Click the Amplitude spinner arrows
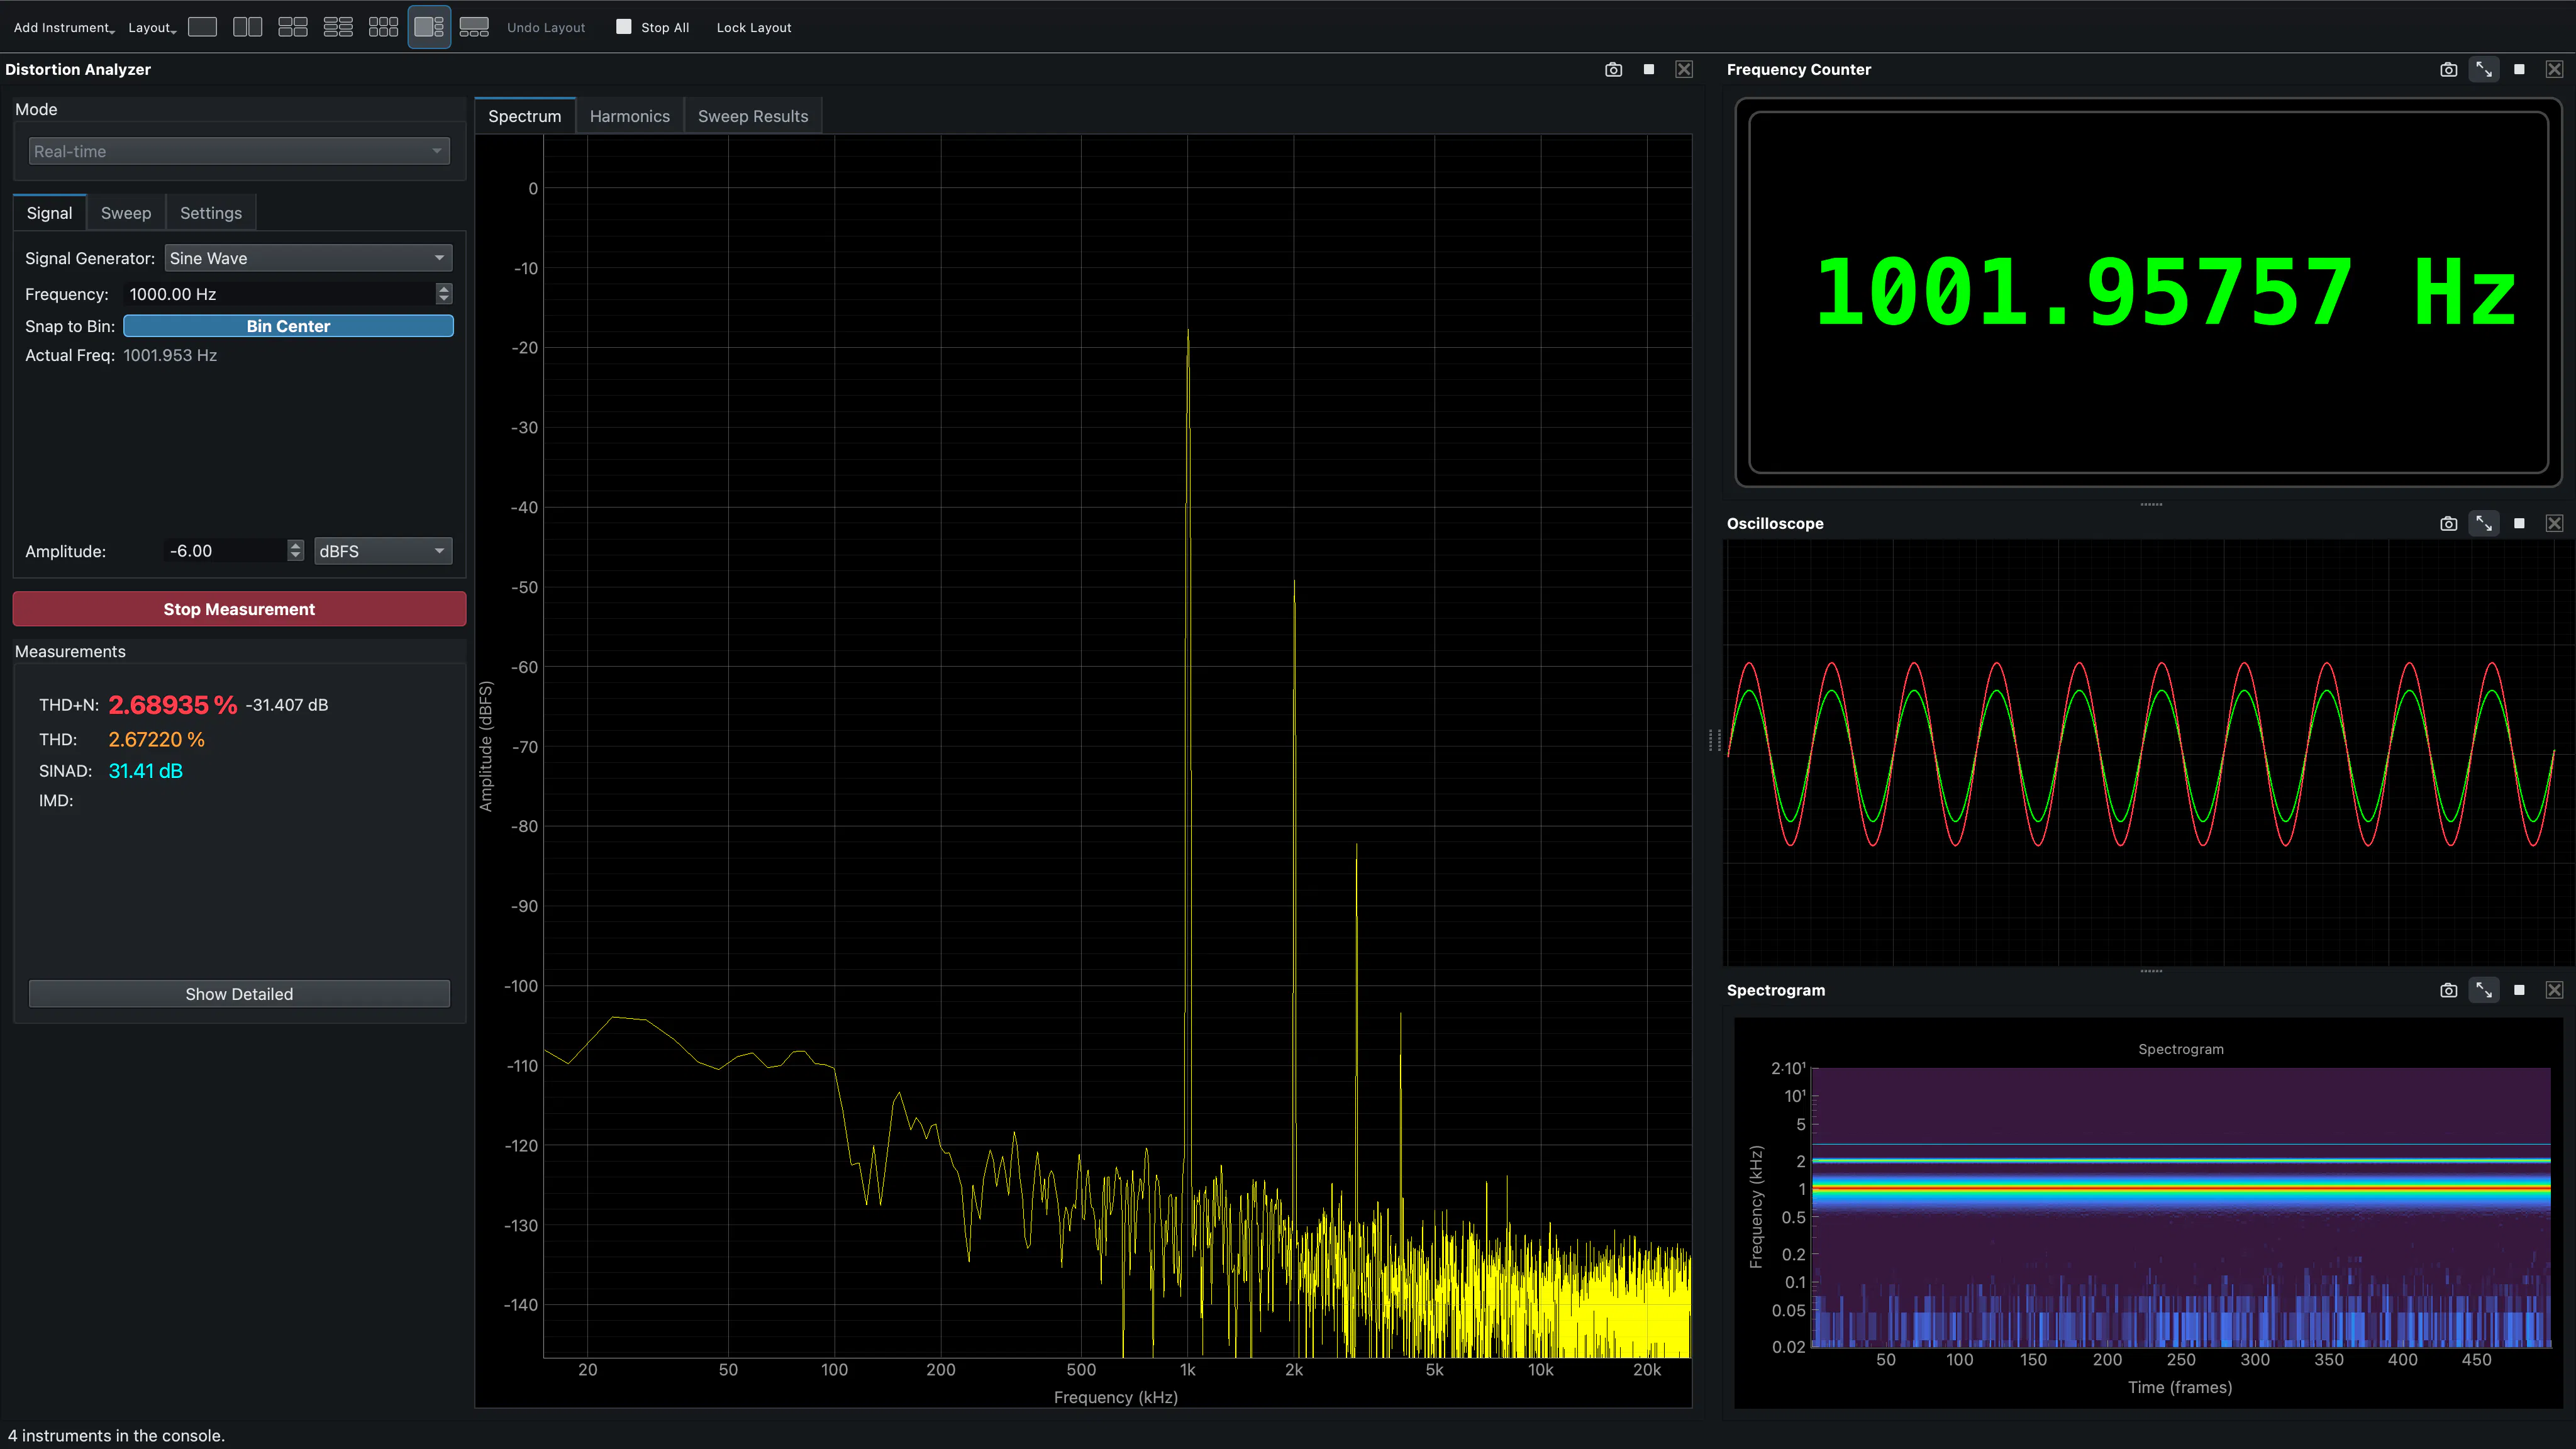2576x1449 pixels. (x=295, y=551)
